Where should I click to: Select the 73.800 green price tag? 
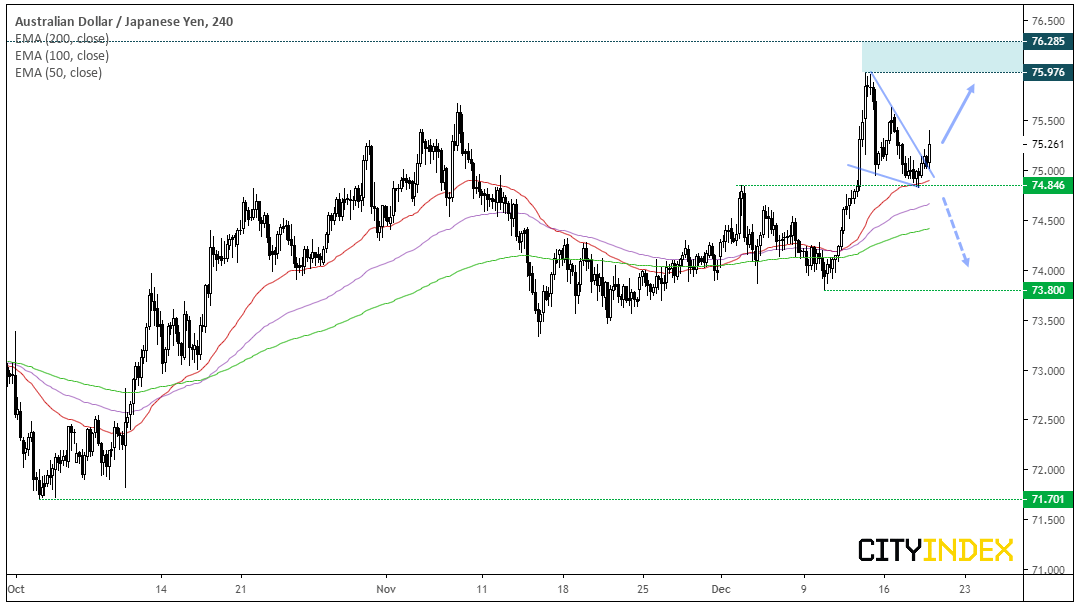click(1048, 291)
